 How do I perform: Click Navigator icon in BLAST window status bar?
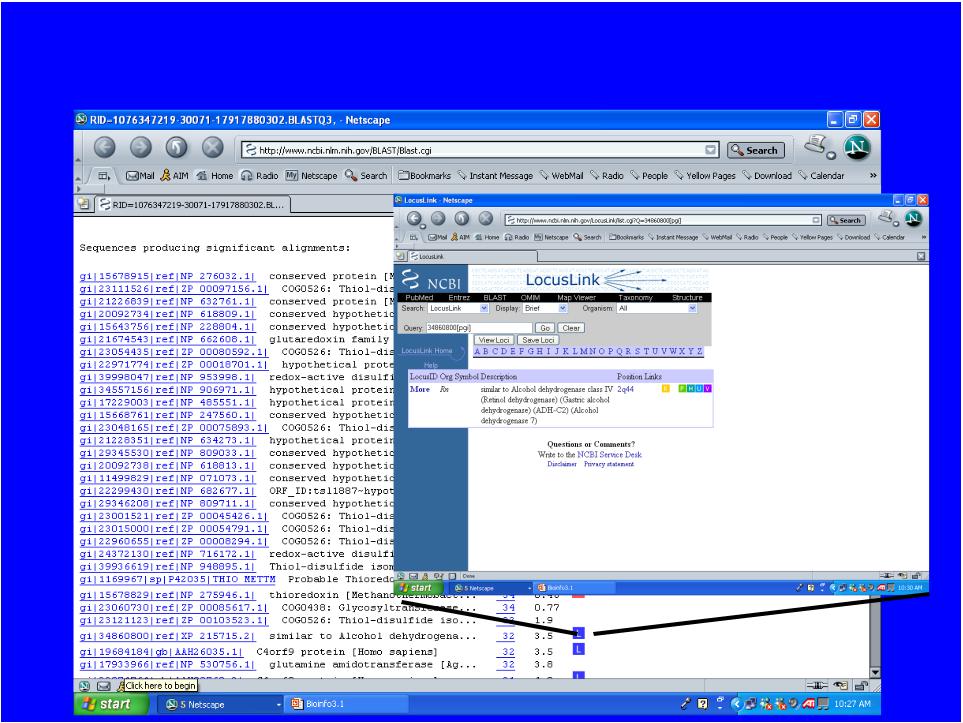84,686
